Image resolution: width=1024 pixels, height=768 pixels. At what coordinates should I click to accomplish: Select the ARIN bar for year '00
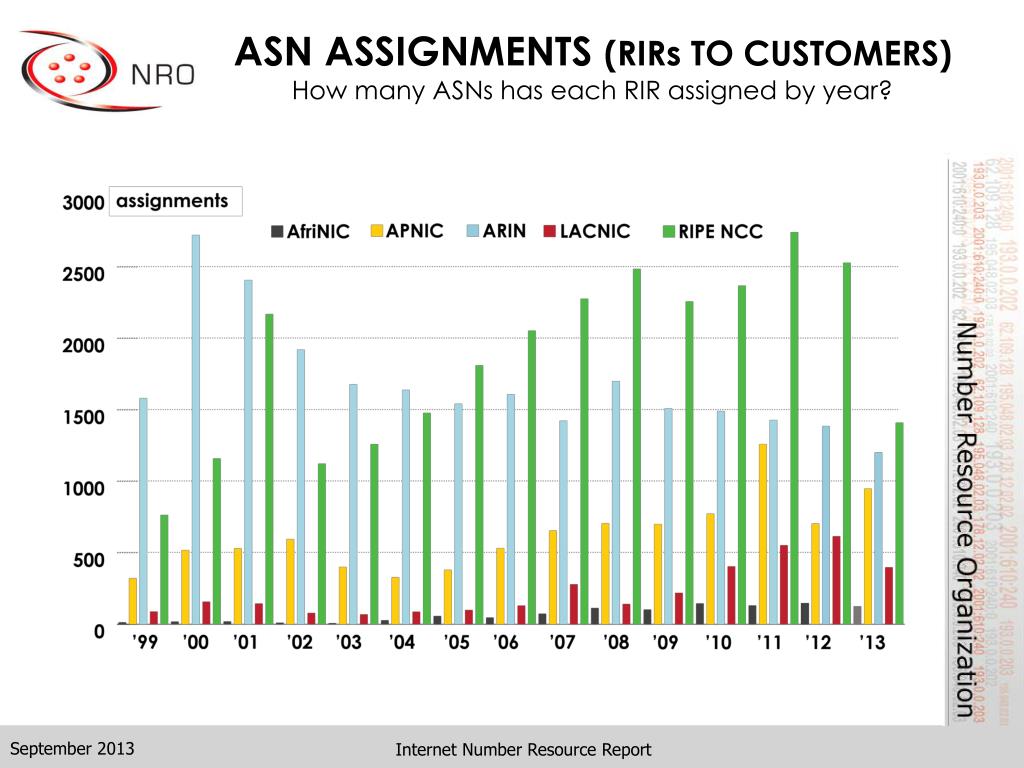pyautogui.click(x=196, y=430)
